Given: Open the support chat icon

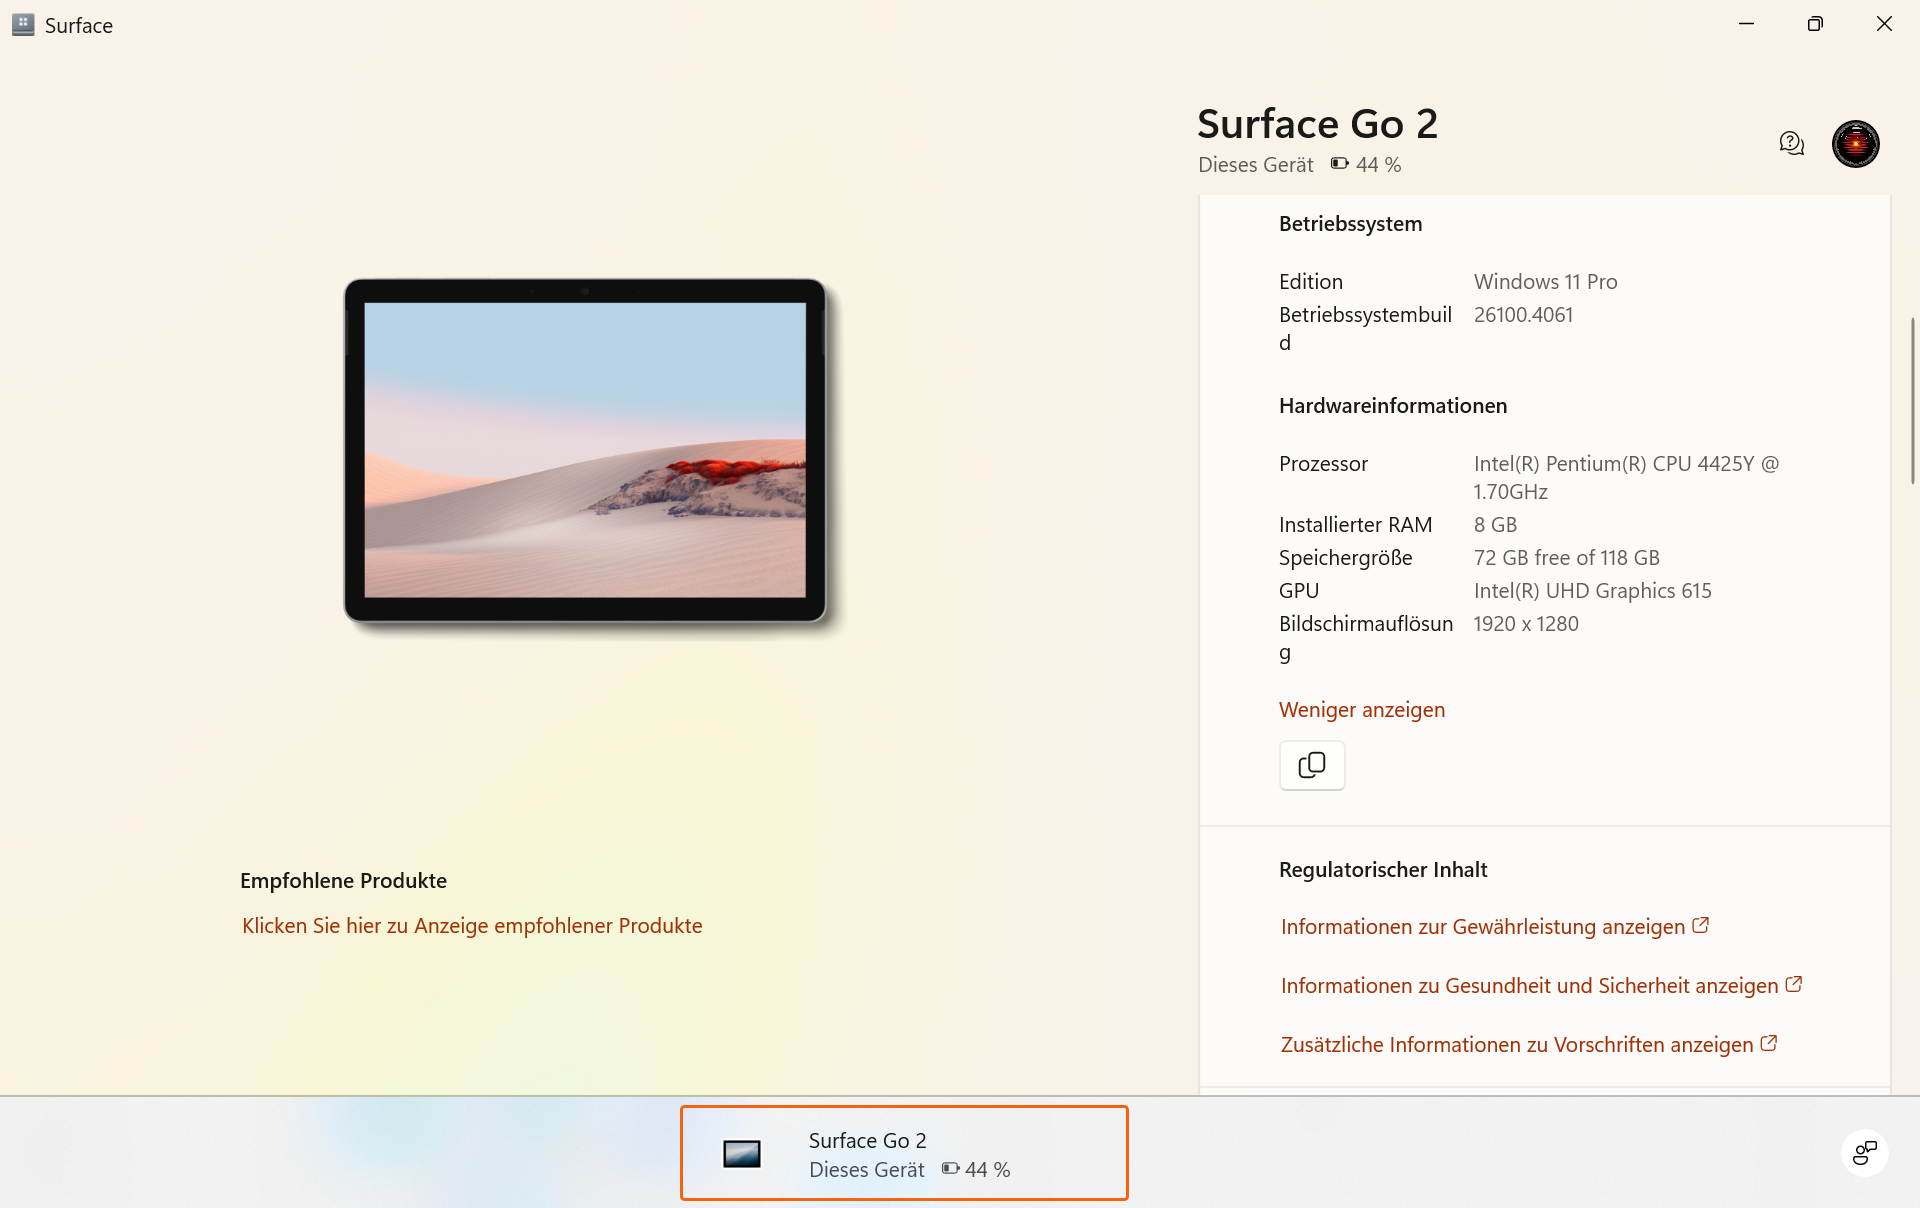Looking at the screenshot, I should tap(1791, 144).
